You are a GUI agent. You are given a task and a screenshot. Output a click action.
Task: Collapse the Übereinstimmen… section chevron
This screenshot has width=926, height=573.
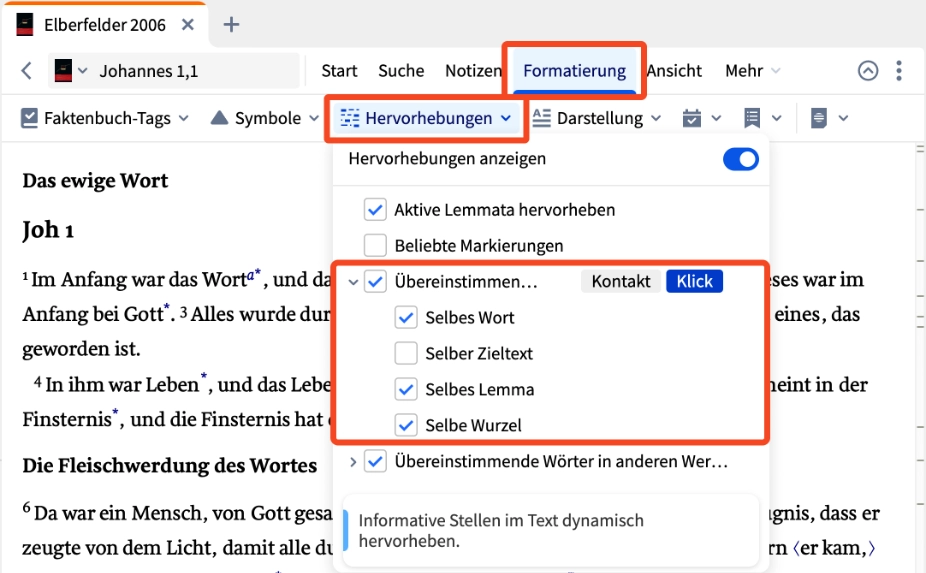(353, 282)
